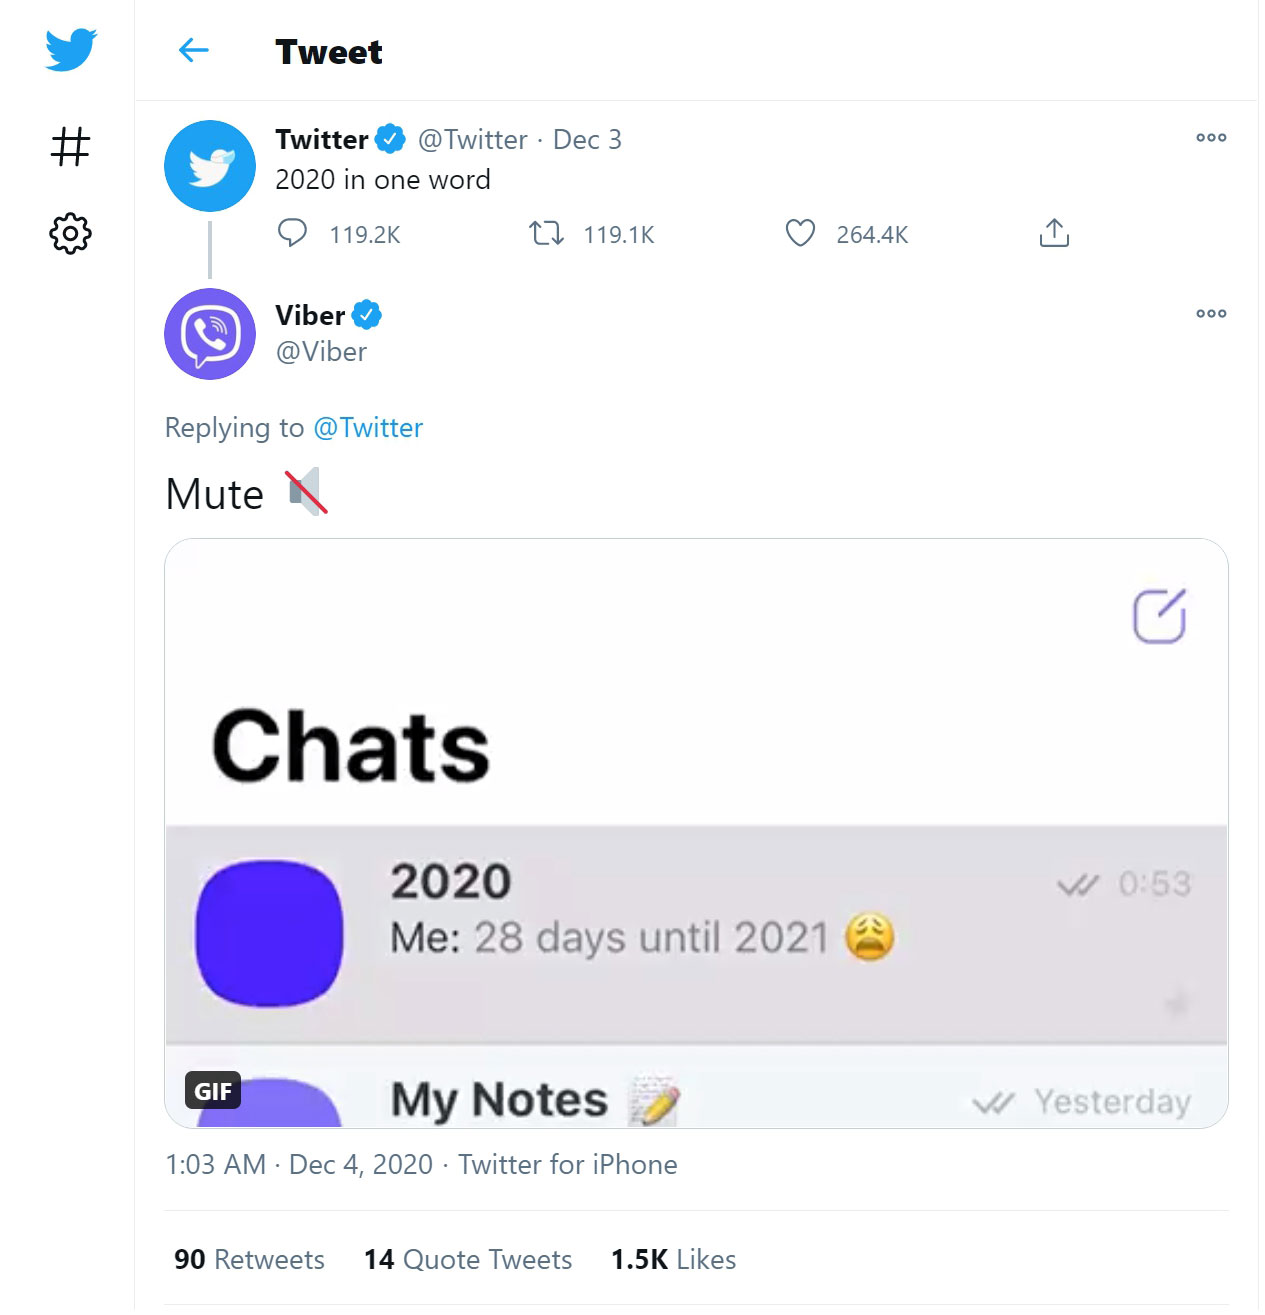
Task: Open the Explore hashtag icon
Action: pyautogui.click(x=70, y=146)
